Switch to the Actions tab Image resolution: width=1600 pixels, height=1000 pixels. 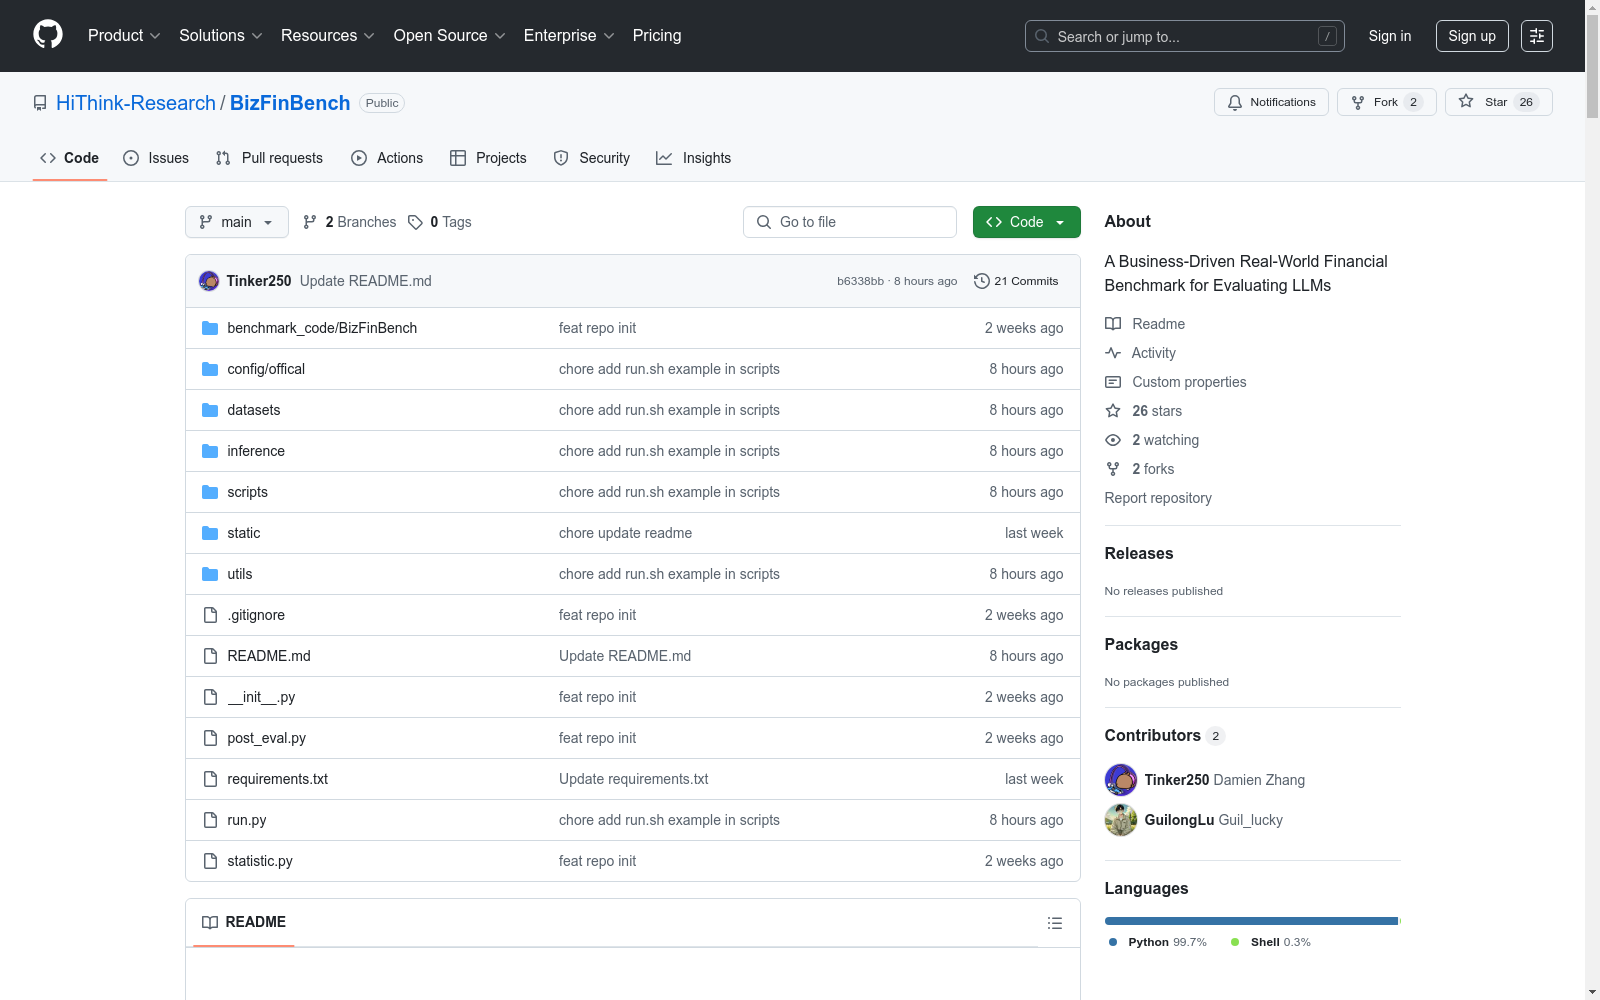(387, 158)
